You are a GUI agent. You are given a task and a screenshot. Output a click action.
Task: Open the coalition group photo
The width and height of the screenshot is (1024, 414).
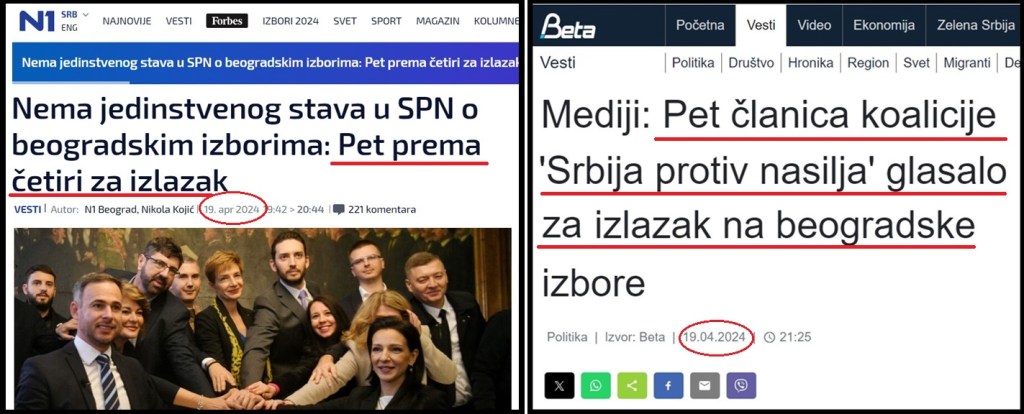pyautogui.click(x=263, y=319)
